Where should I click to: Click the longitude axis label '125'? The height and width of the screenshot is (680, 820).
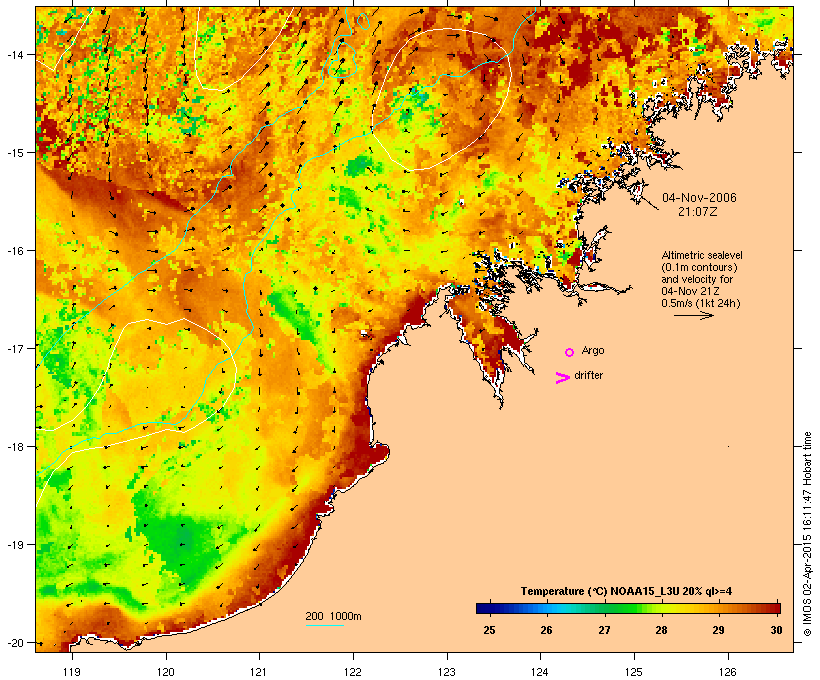tap(634, 672)
